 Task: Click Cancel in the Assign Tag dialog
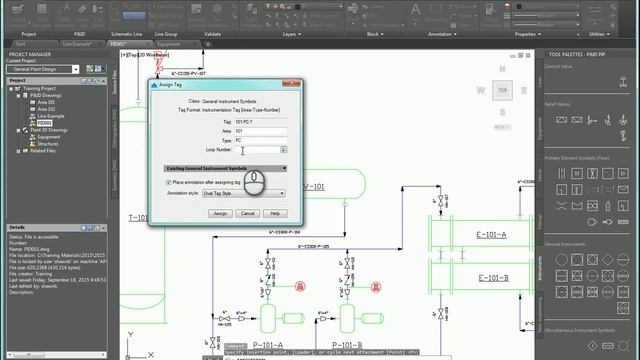point(247,213)
